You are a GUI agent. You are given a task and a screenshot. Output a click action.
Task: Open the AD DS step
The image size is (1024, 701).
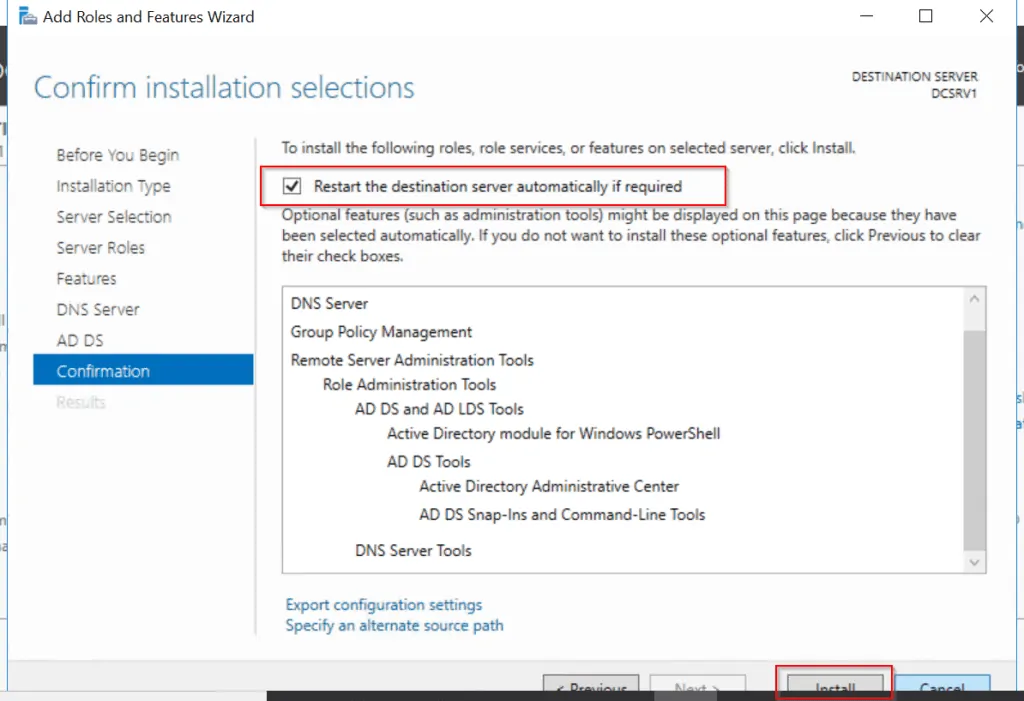coord(80,340)
